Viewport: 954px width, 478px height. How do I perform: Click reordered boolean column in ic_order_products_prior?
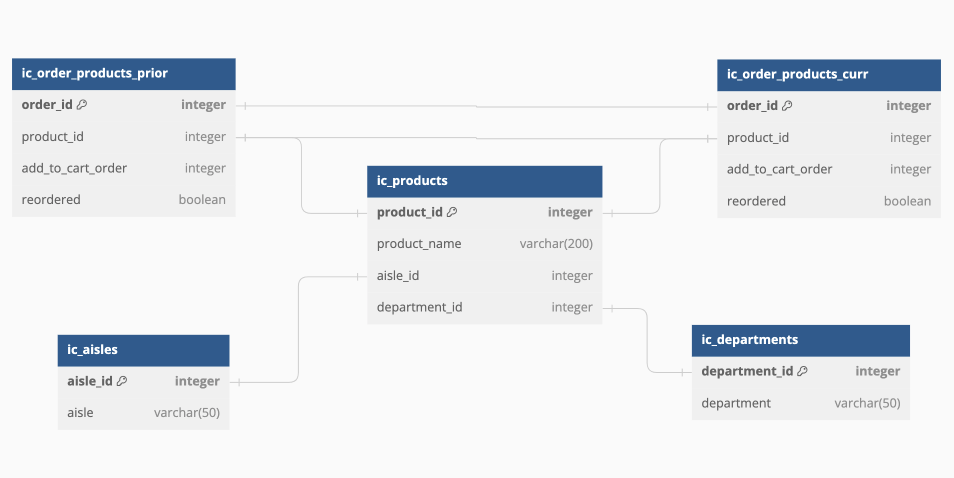123,200
